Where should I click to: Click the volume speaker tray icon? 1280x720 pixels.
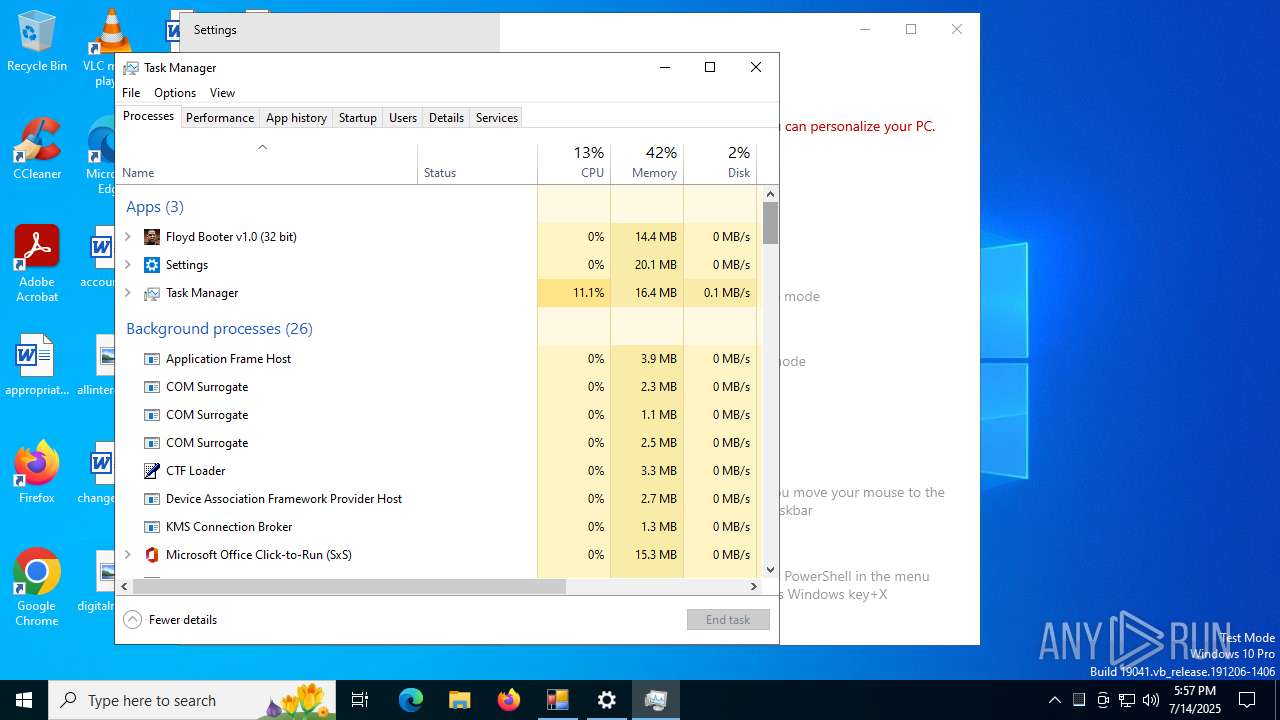1151,700
